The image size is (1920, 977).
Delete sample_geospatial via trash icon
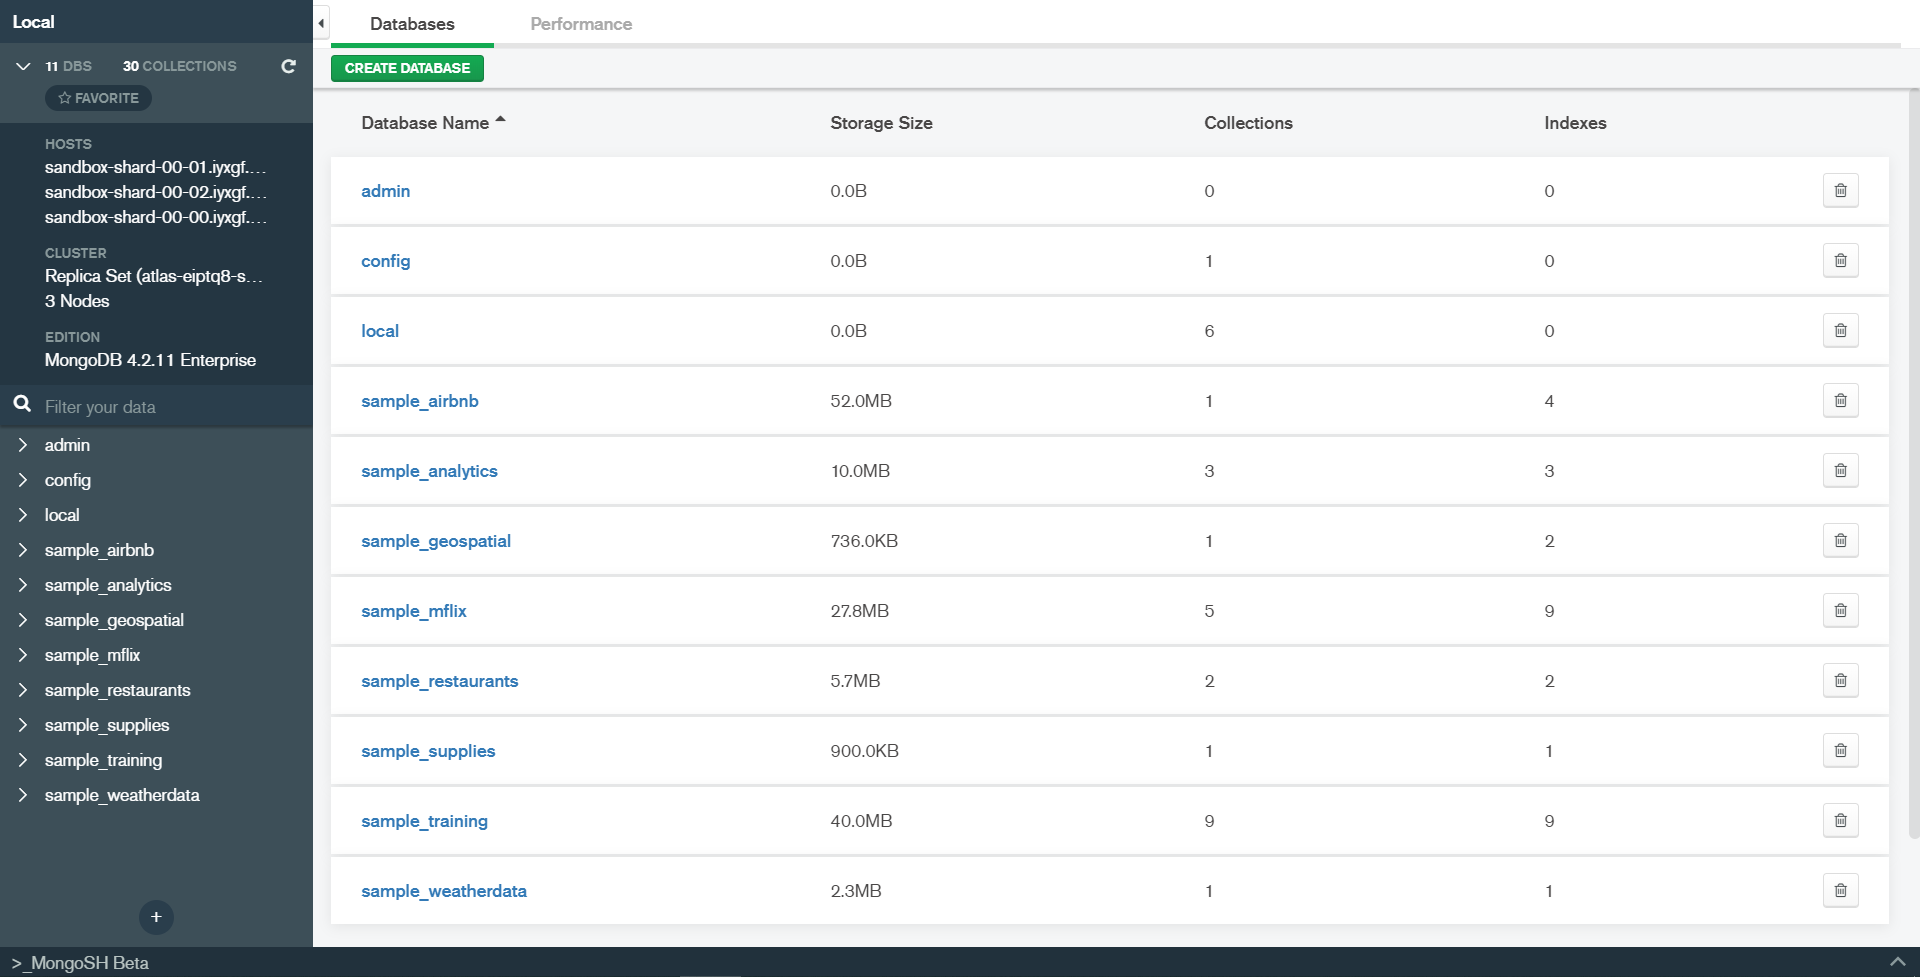click(1840, 541)
